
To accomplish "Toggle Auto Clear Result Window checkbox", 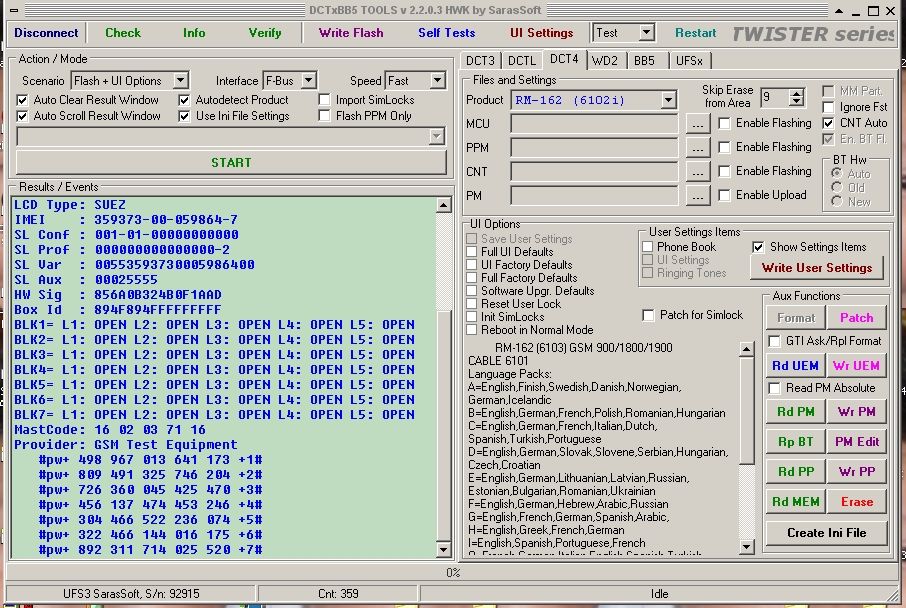I will 23,100.
